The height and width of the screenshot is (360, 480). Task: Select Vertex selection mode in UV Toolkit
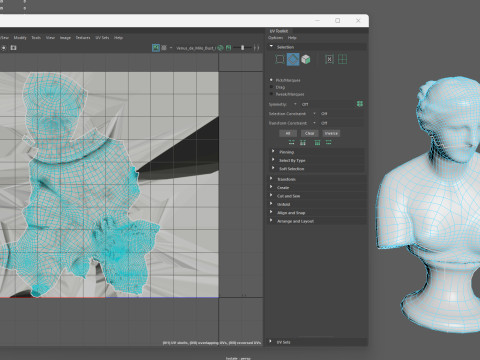point(280,59)
